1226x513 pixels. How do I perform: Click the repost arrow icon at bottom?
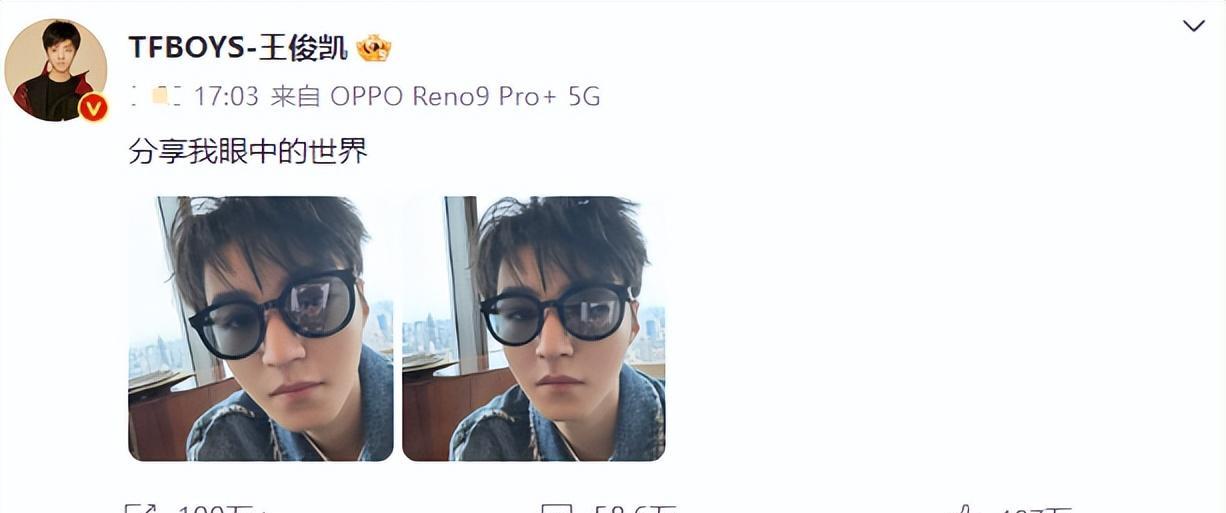click(x=138, y=509)
